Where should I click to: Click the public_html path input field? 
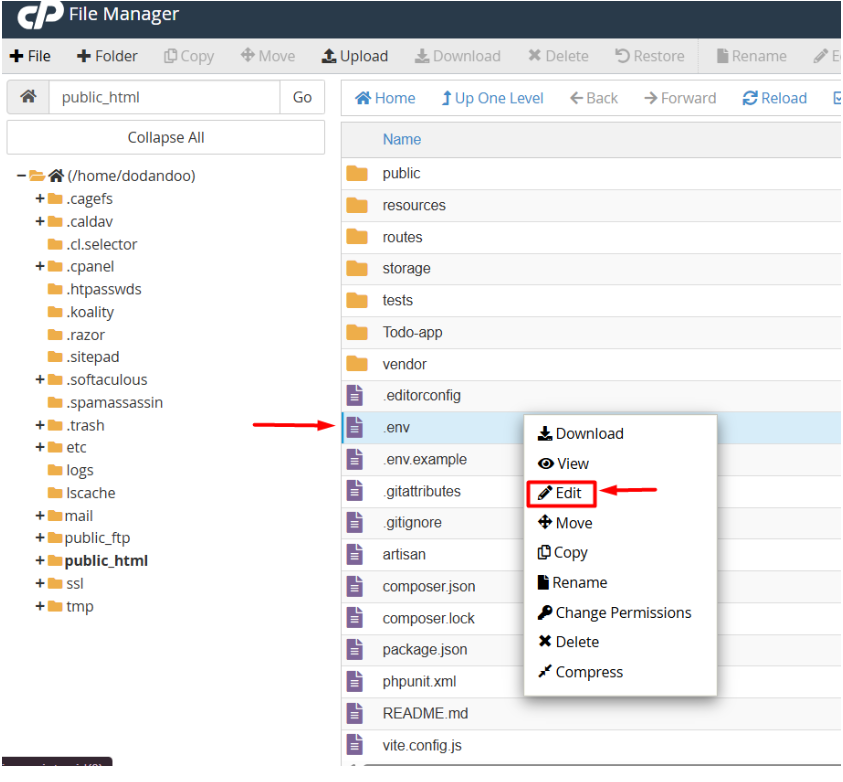pyautogui.click(x=163, y=97)
